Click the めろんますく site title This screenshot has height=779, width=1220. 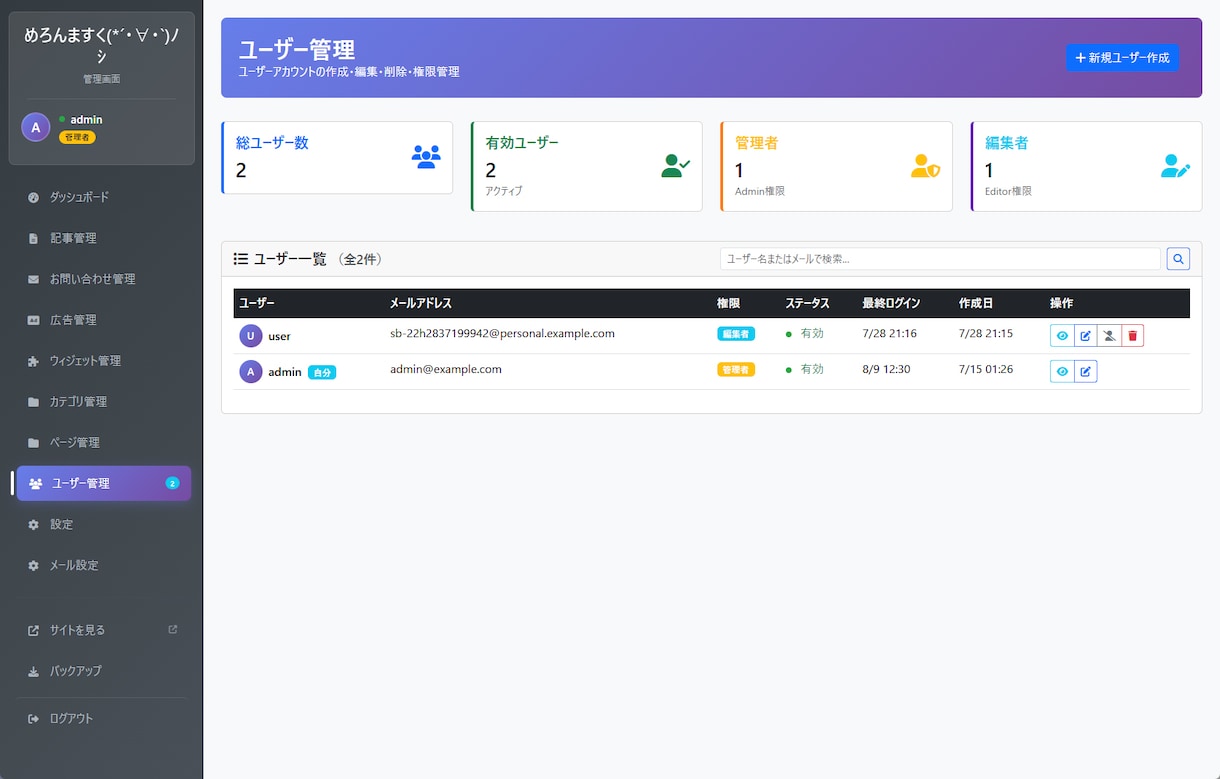click(x=102, y=46)
